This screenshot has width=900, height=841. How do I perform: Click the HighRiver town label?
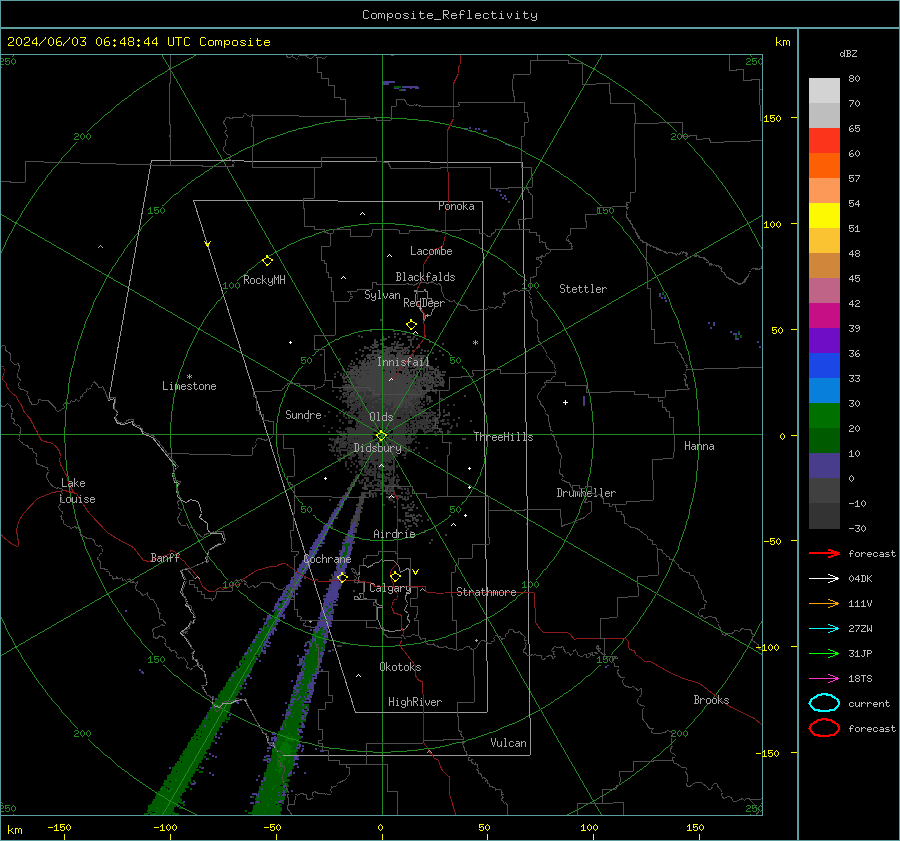[415, 702]
